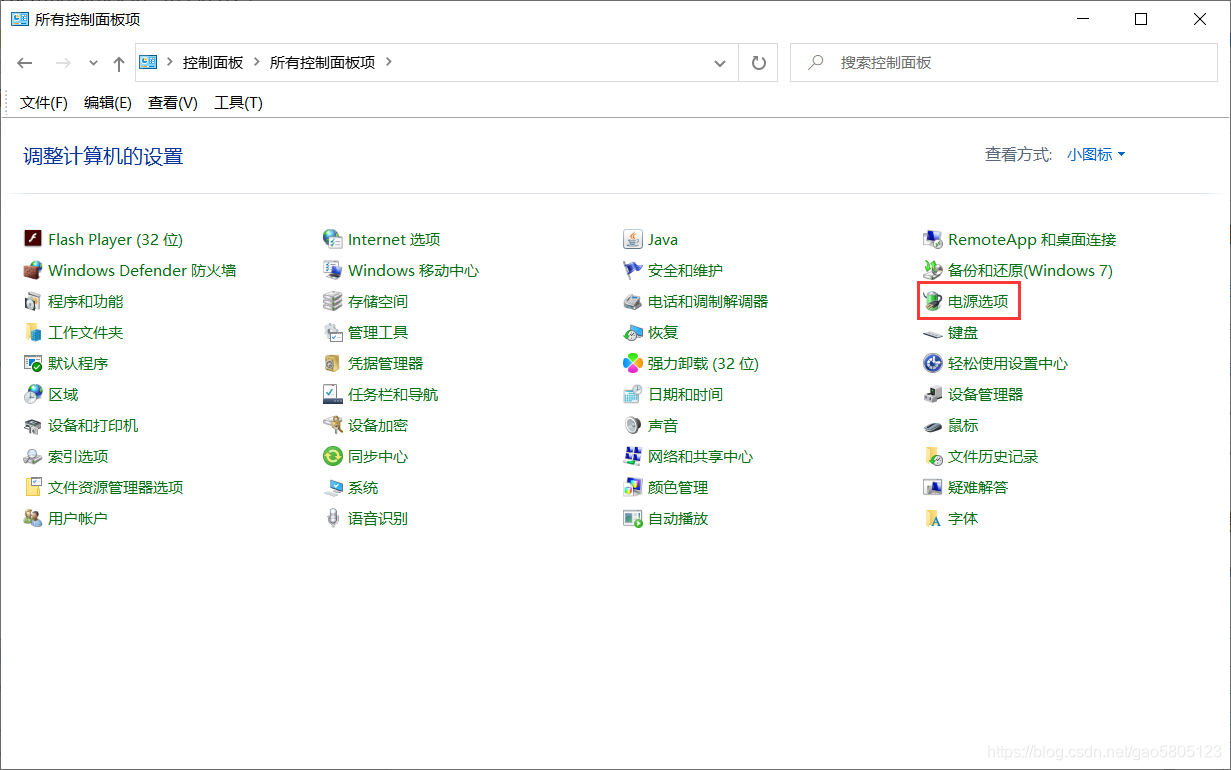Open the 恢复 icon
Screen dimensions: 1231x770
point(633,332)
